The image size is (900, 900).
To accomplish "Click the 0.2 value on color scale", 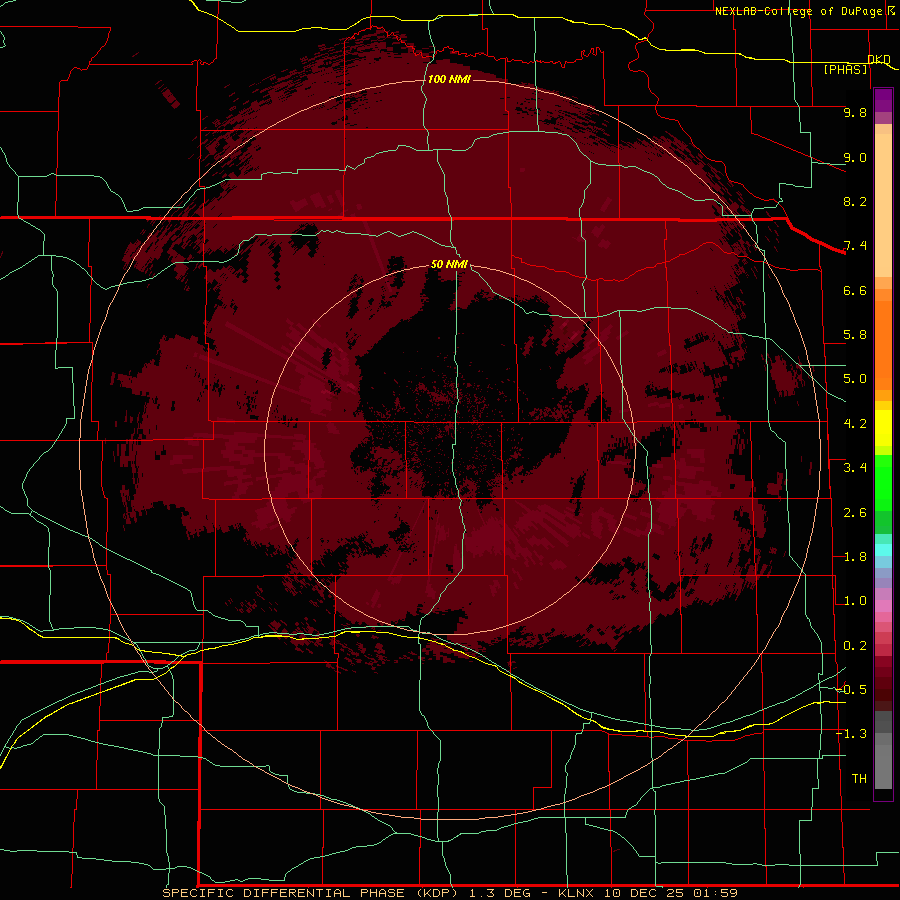I will 855,646.
